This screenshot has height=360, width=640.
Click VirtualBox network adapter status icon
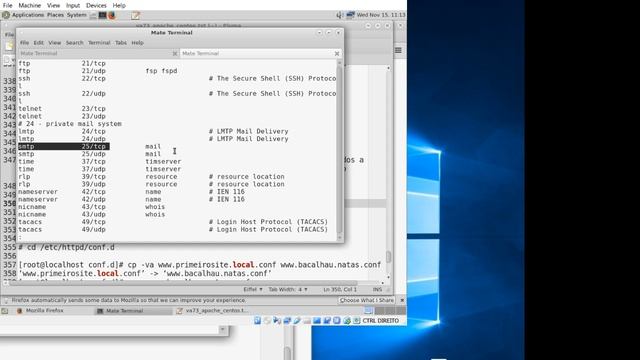tap(287, 321)
